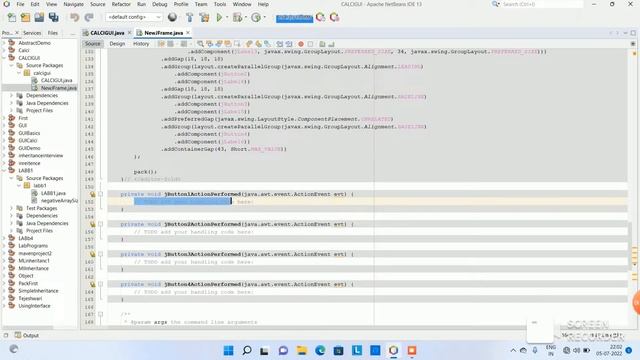Collapse the jButton4ActionPerformed code fold
The width and height of the screenshot is (640, 360).
100,284
